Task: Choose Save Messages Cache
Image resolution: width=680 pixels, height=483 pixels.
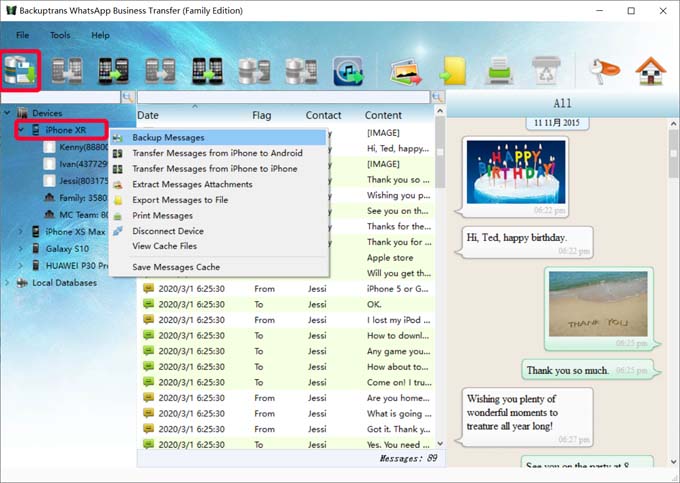Action: pos(219,267)
